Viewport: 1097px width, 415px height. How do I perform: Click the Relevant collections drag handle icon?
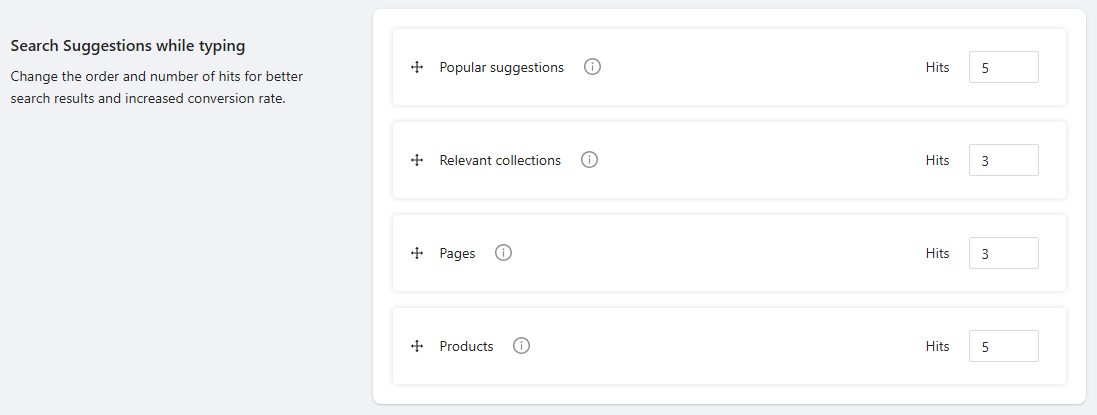(x=417, y=161)
